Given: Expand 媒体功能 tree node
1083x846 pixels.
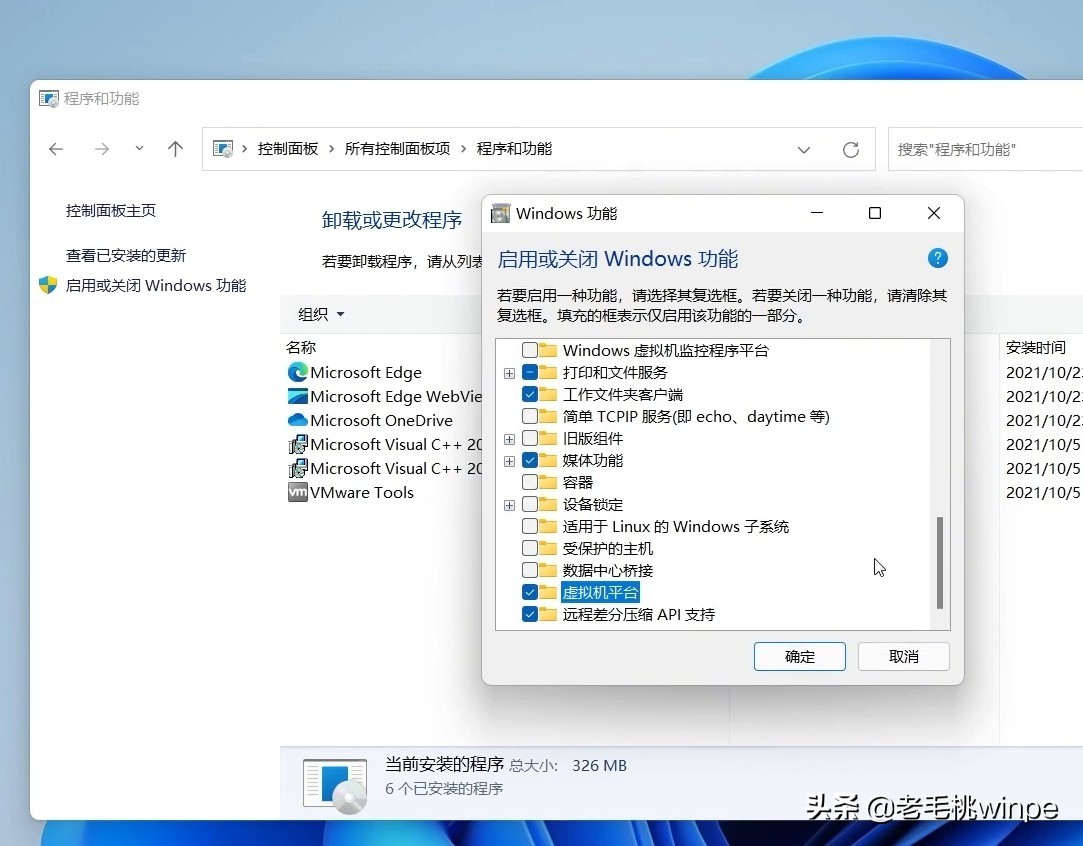Looking at the screenshot, I should (510, 461).
